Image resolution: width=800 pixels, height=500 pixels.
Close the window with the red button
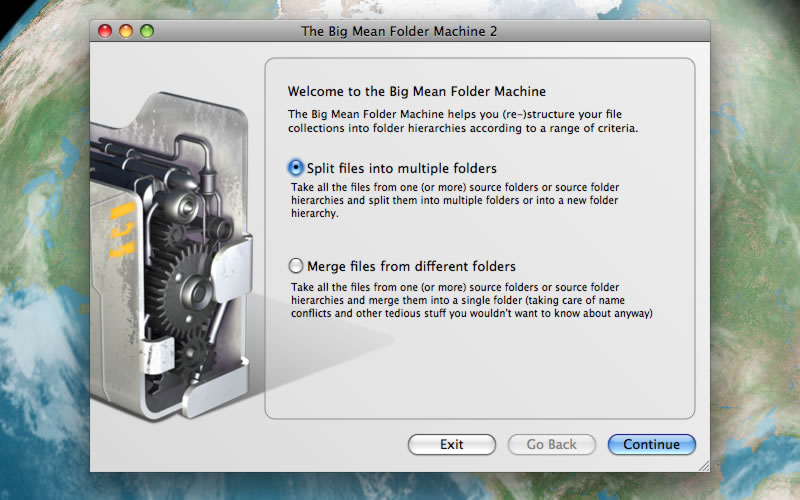[105, 31]
